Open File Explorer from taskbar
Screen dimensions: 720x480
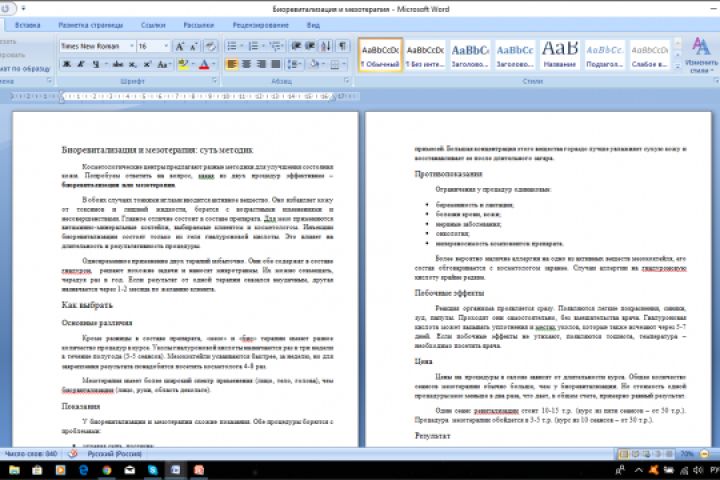pyautogui.click(x=14, y=470)
